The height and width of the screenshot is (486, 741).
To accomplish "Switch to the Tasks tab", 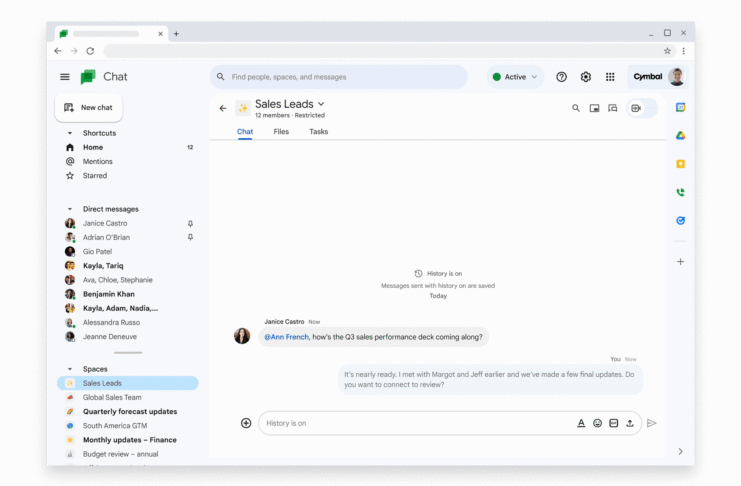I will (x=319, y=132).
